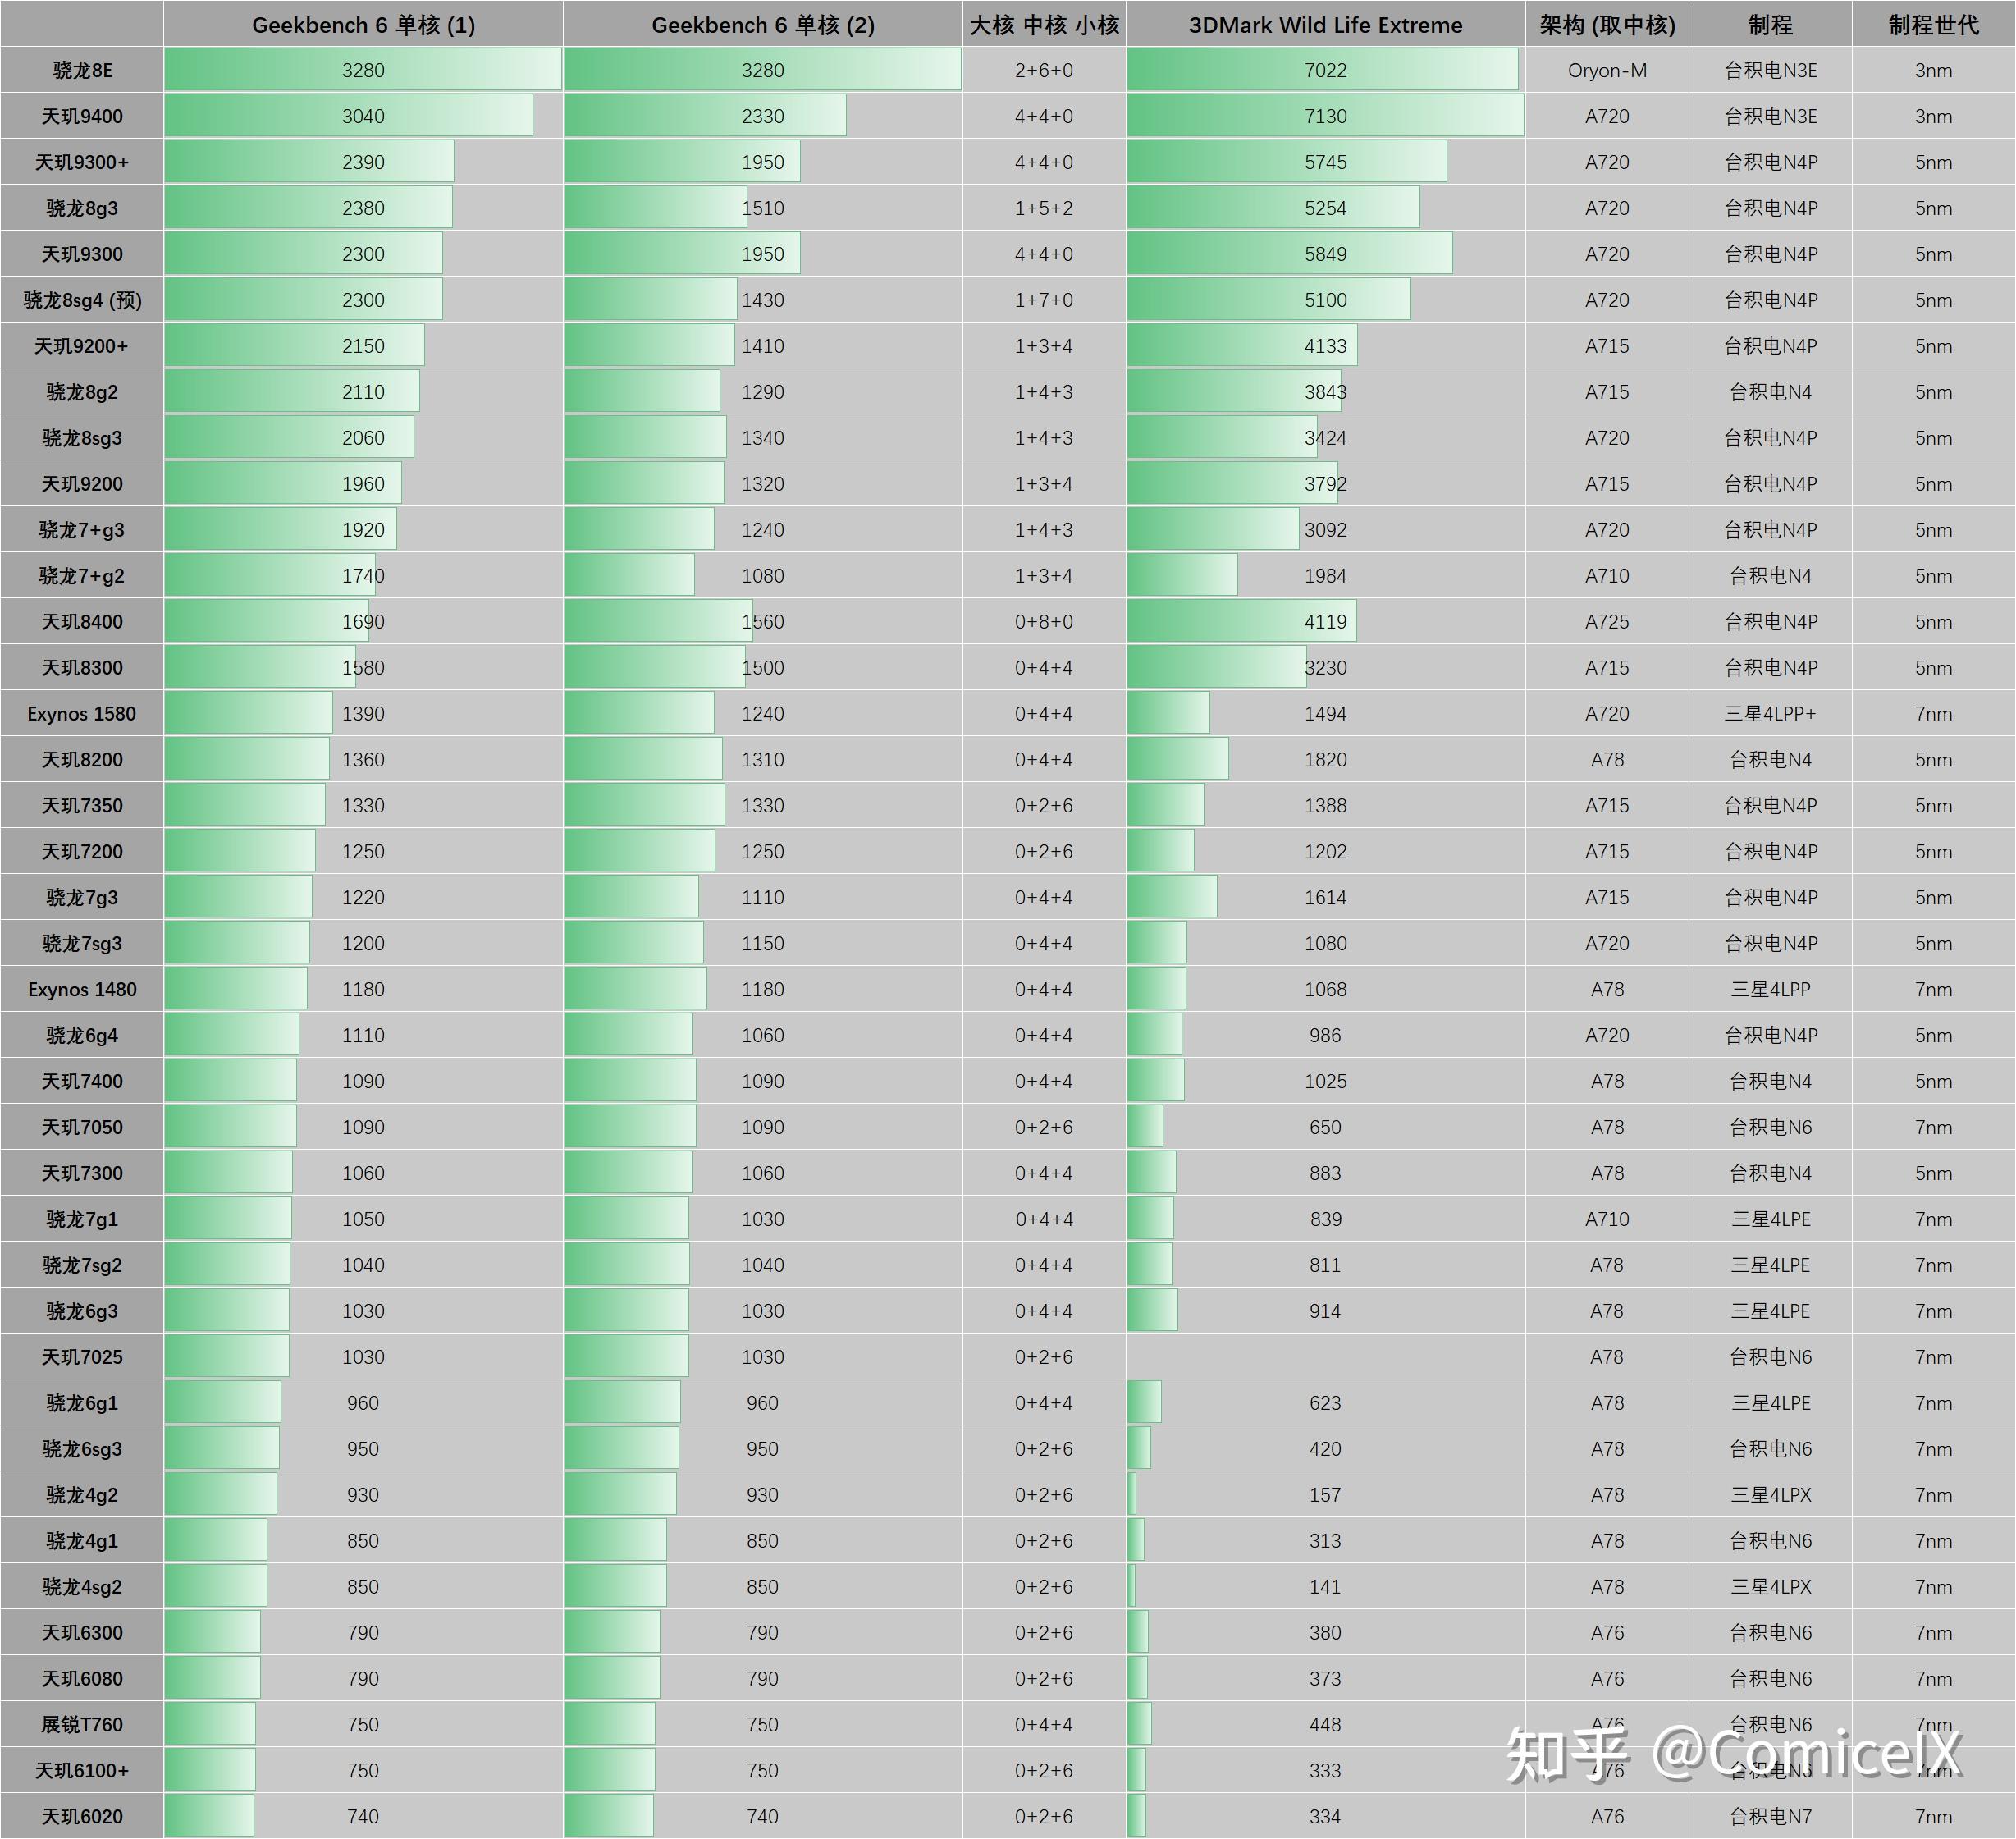Click the 制程 column header
Screen dimensions: 2016x1839
[1769, 24]
